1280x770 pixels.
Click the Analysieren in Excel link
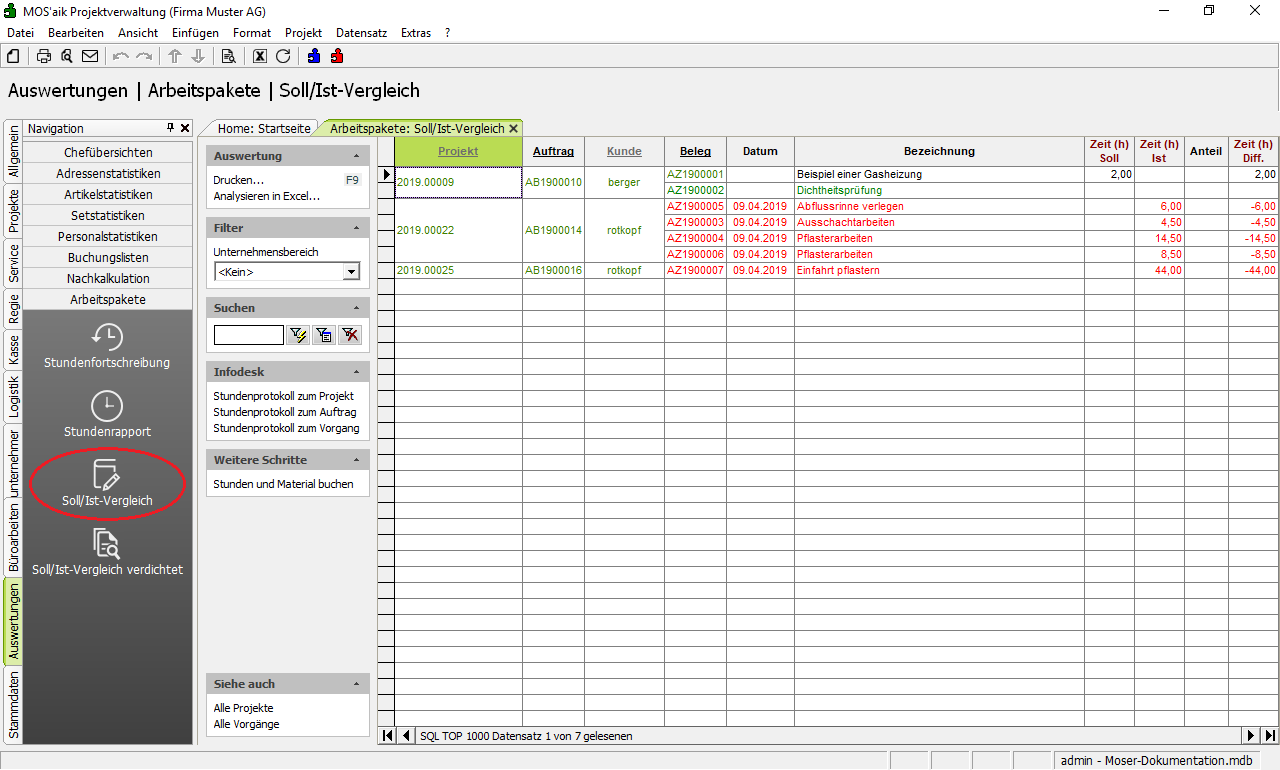(x=266, y=196)
